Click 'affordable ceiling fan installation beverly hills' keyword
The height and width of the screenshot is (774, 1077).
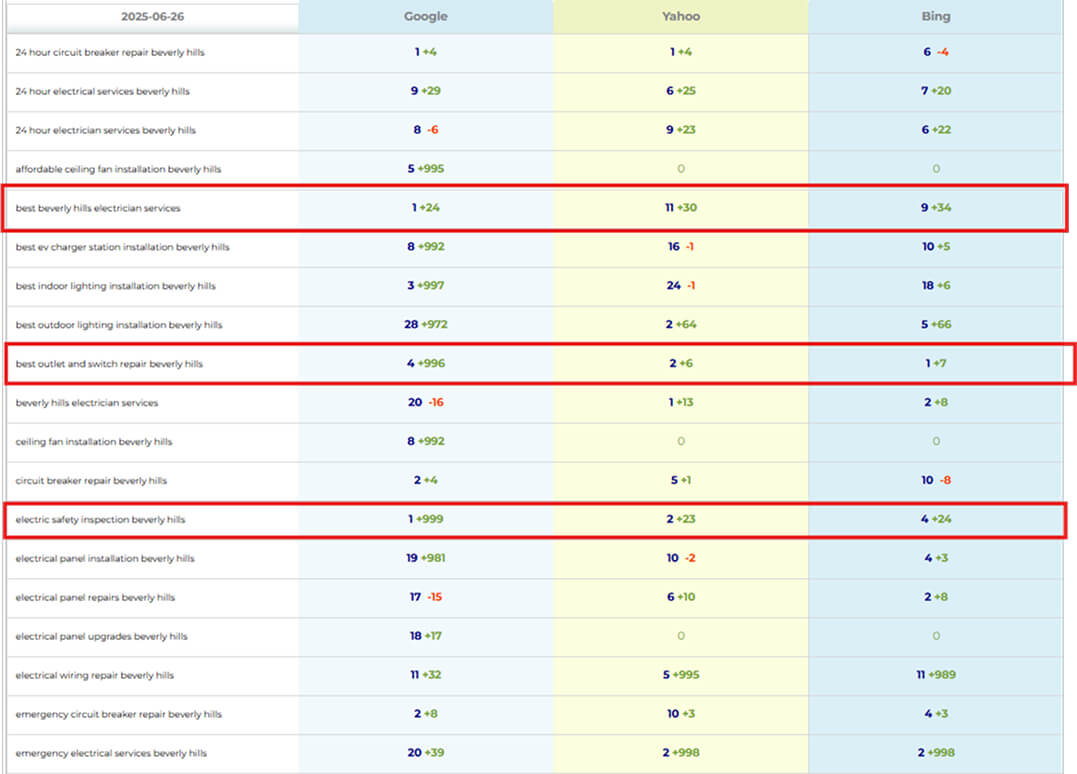(x=118, y=169)
